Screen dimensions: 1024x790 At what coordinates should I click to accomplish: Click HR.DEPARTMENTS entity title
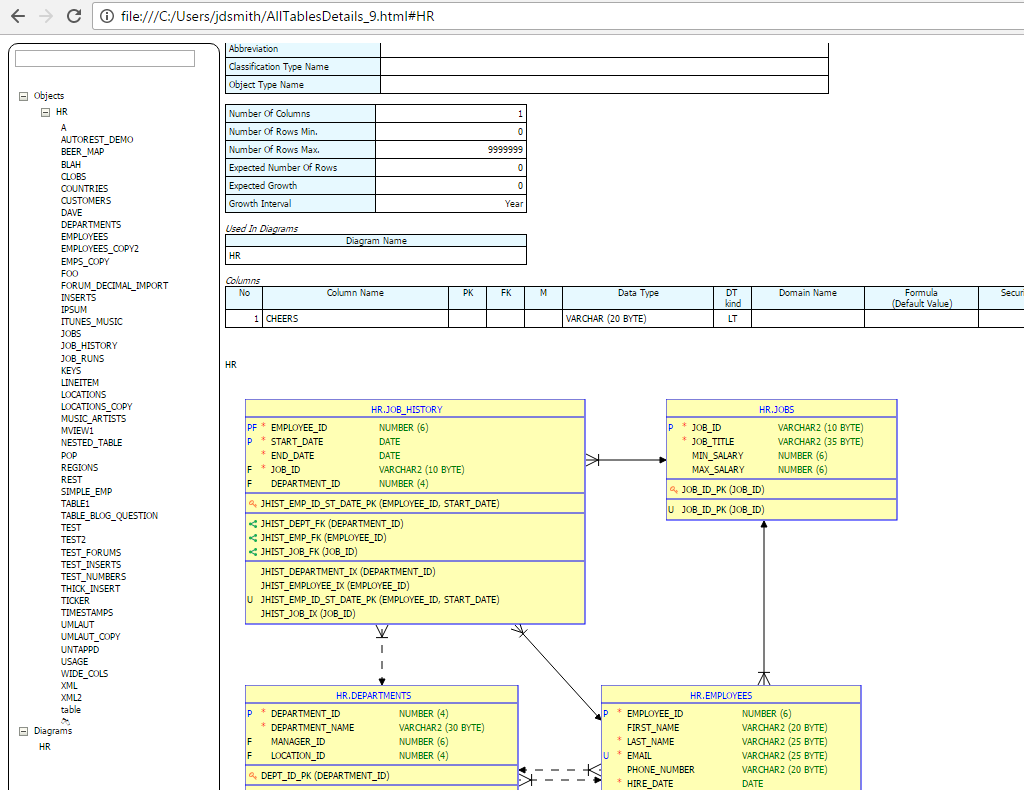(374, 696)
